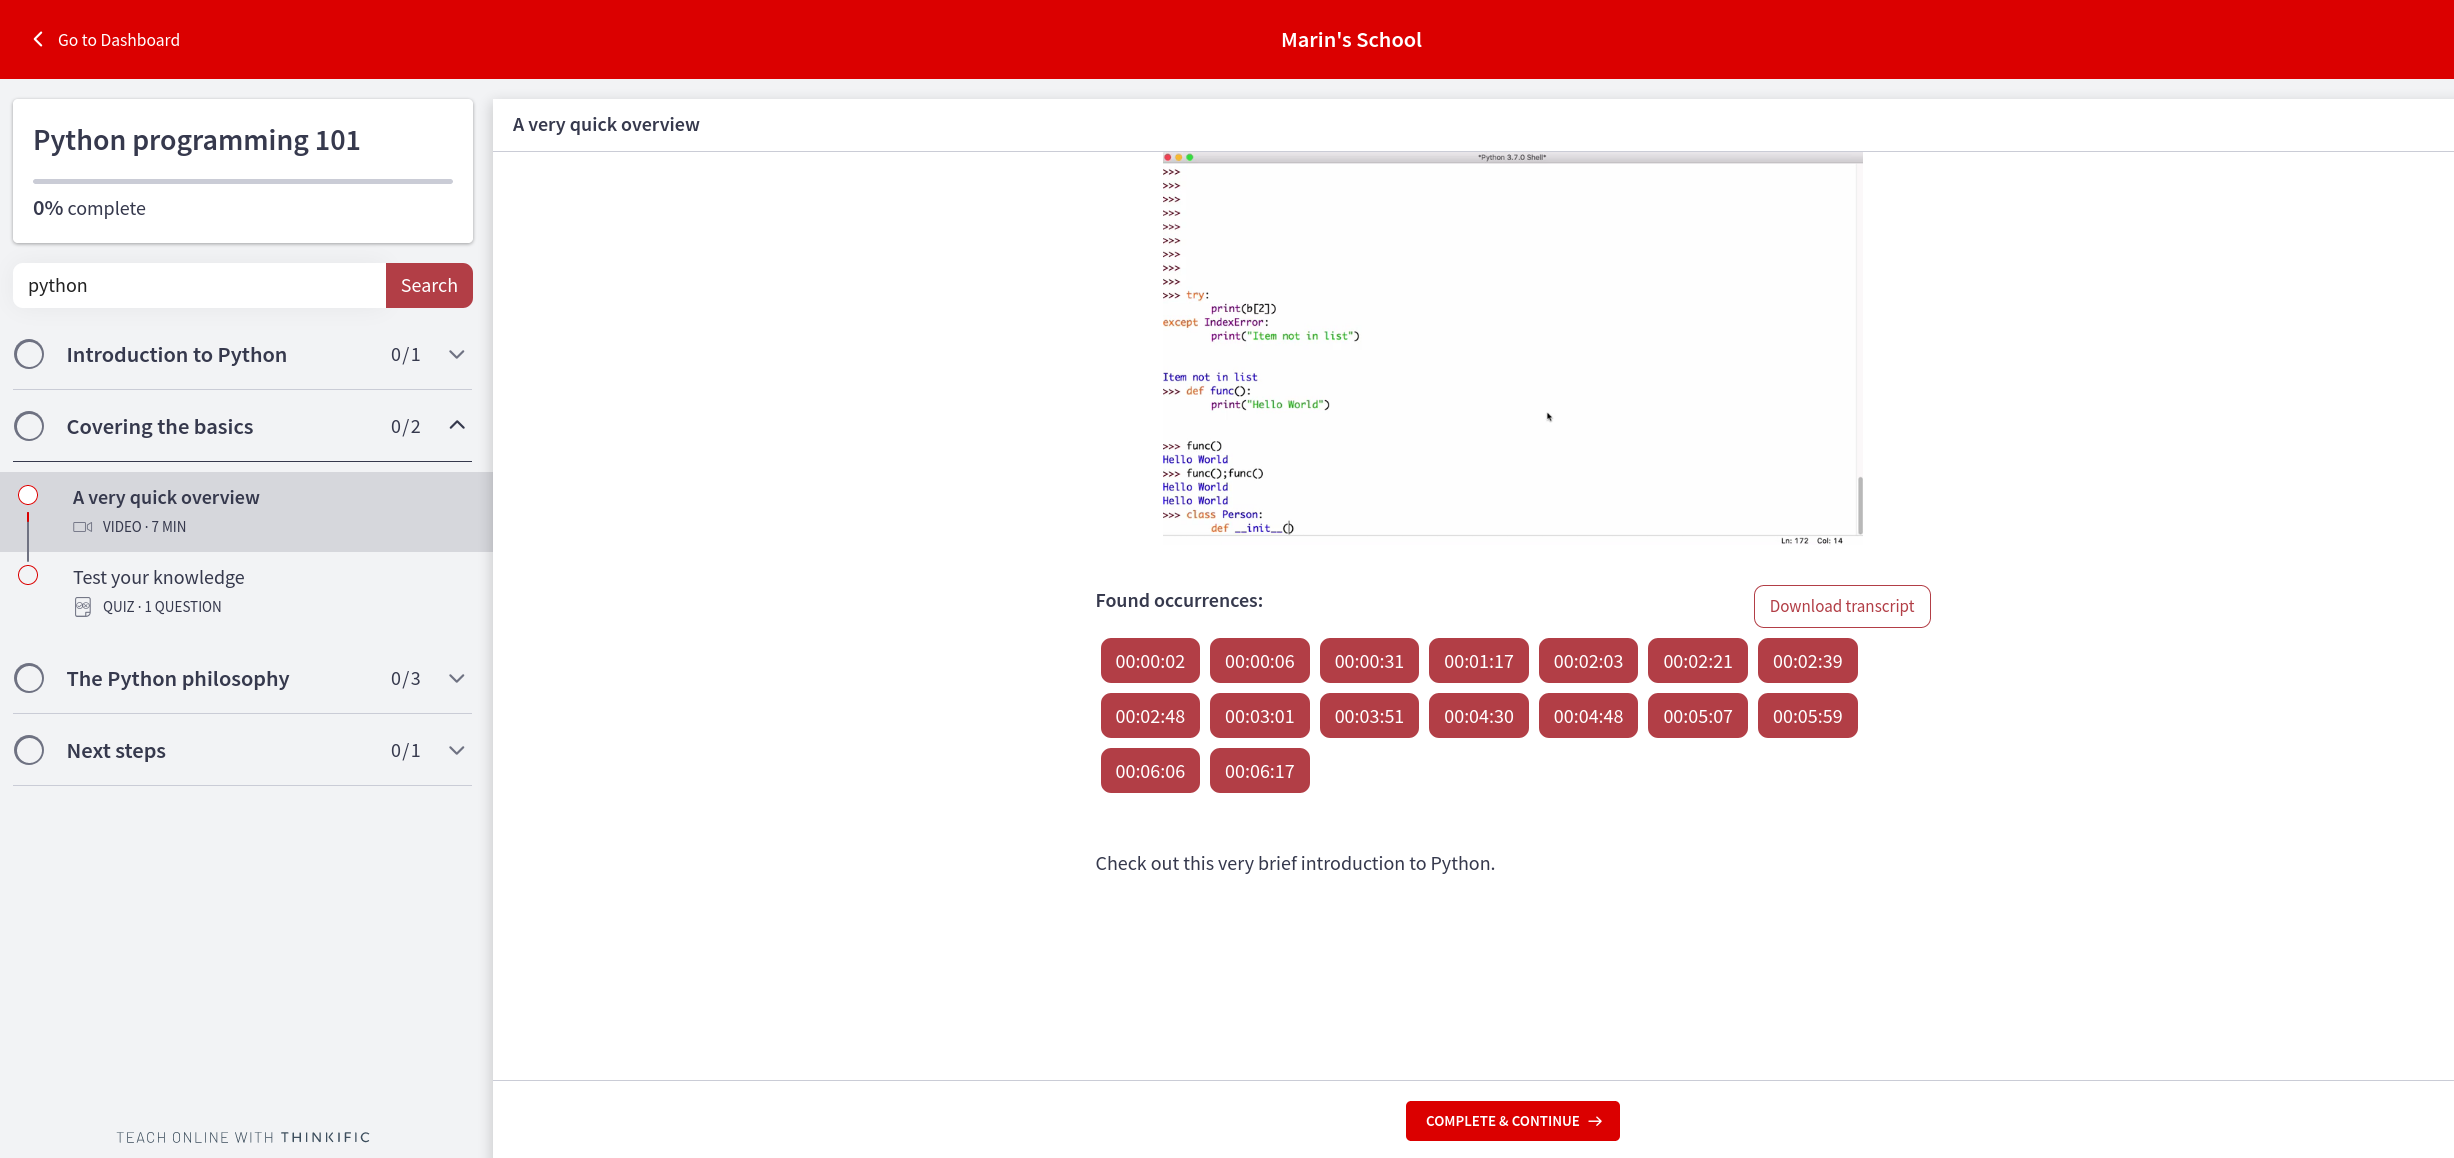This screenshot has width=2454, height=1158.
Task: Open Test your knowledge quiz lesson
Action: [158, 578]
